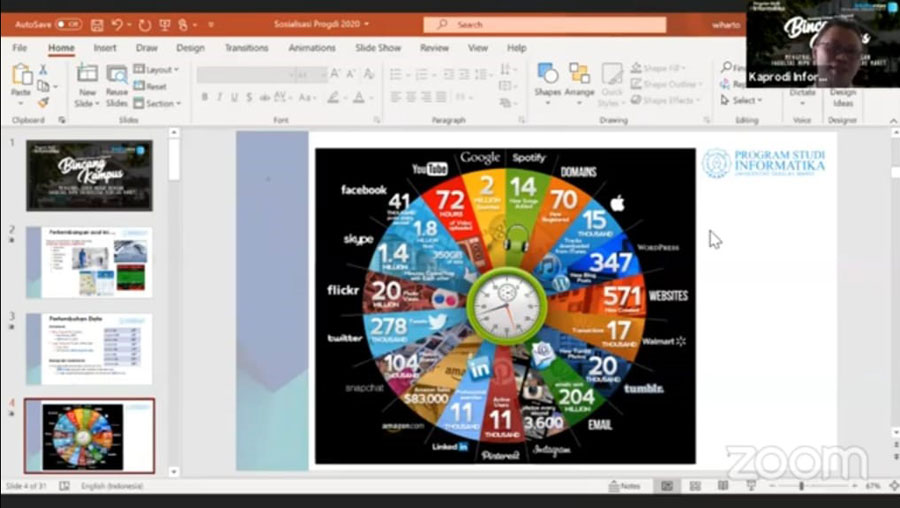The image size is (900, 508).
Task: Collapse the ribbon
Action: point(893,121)
